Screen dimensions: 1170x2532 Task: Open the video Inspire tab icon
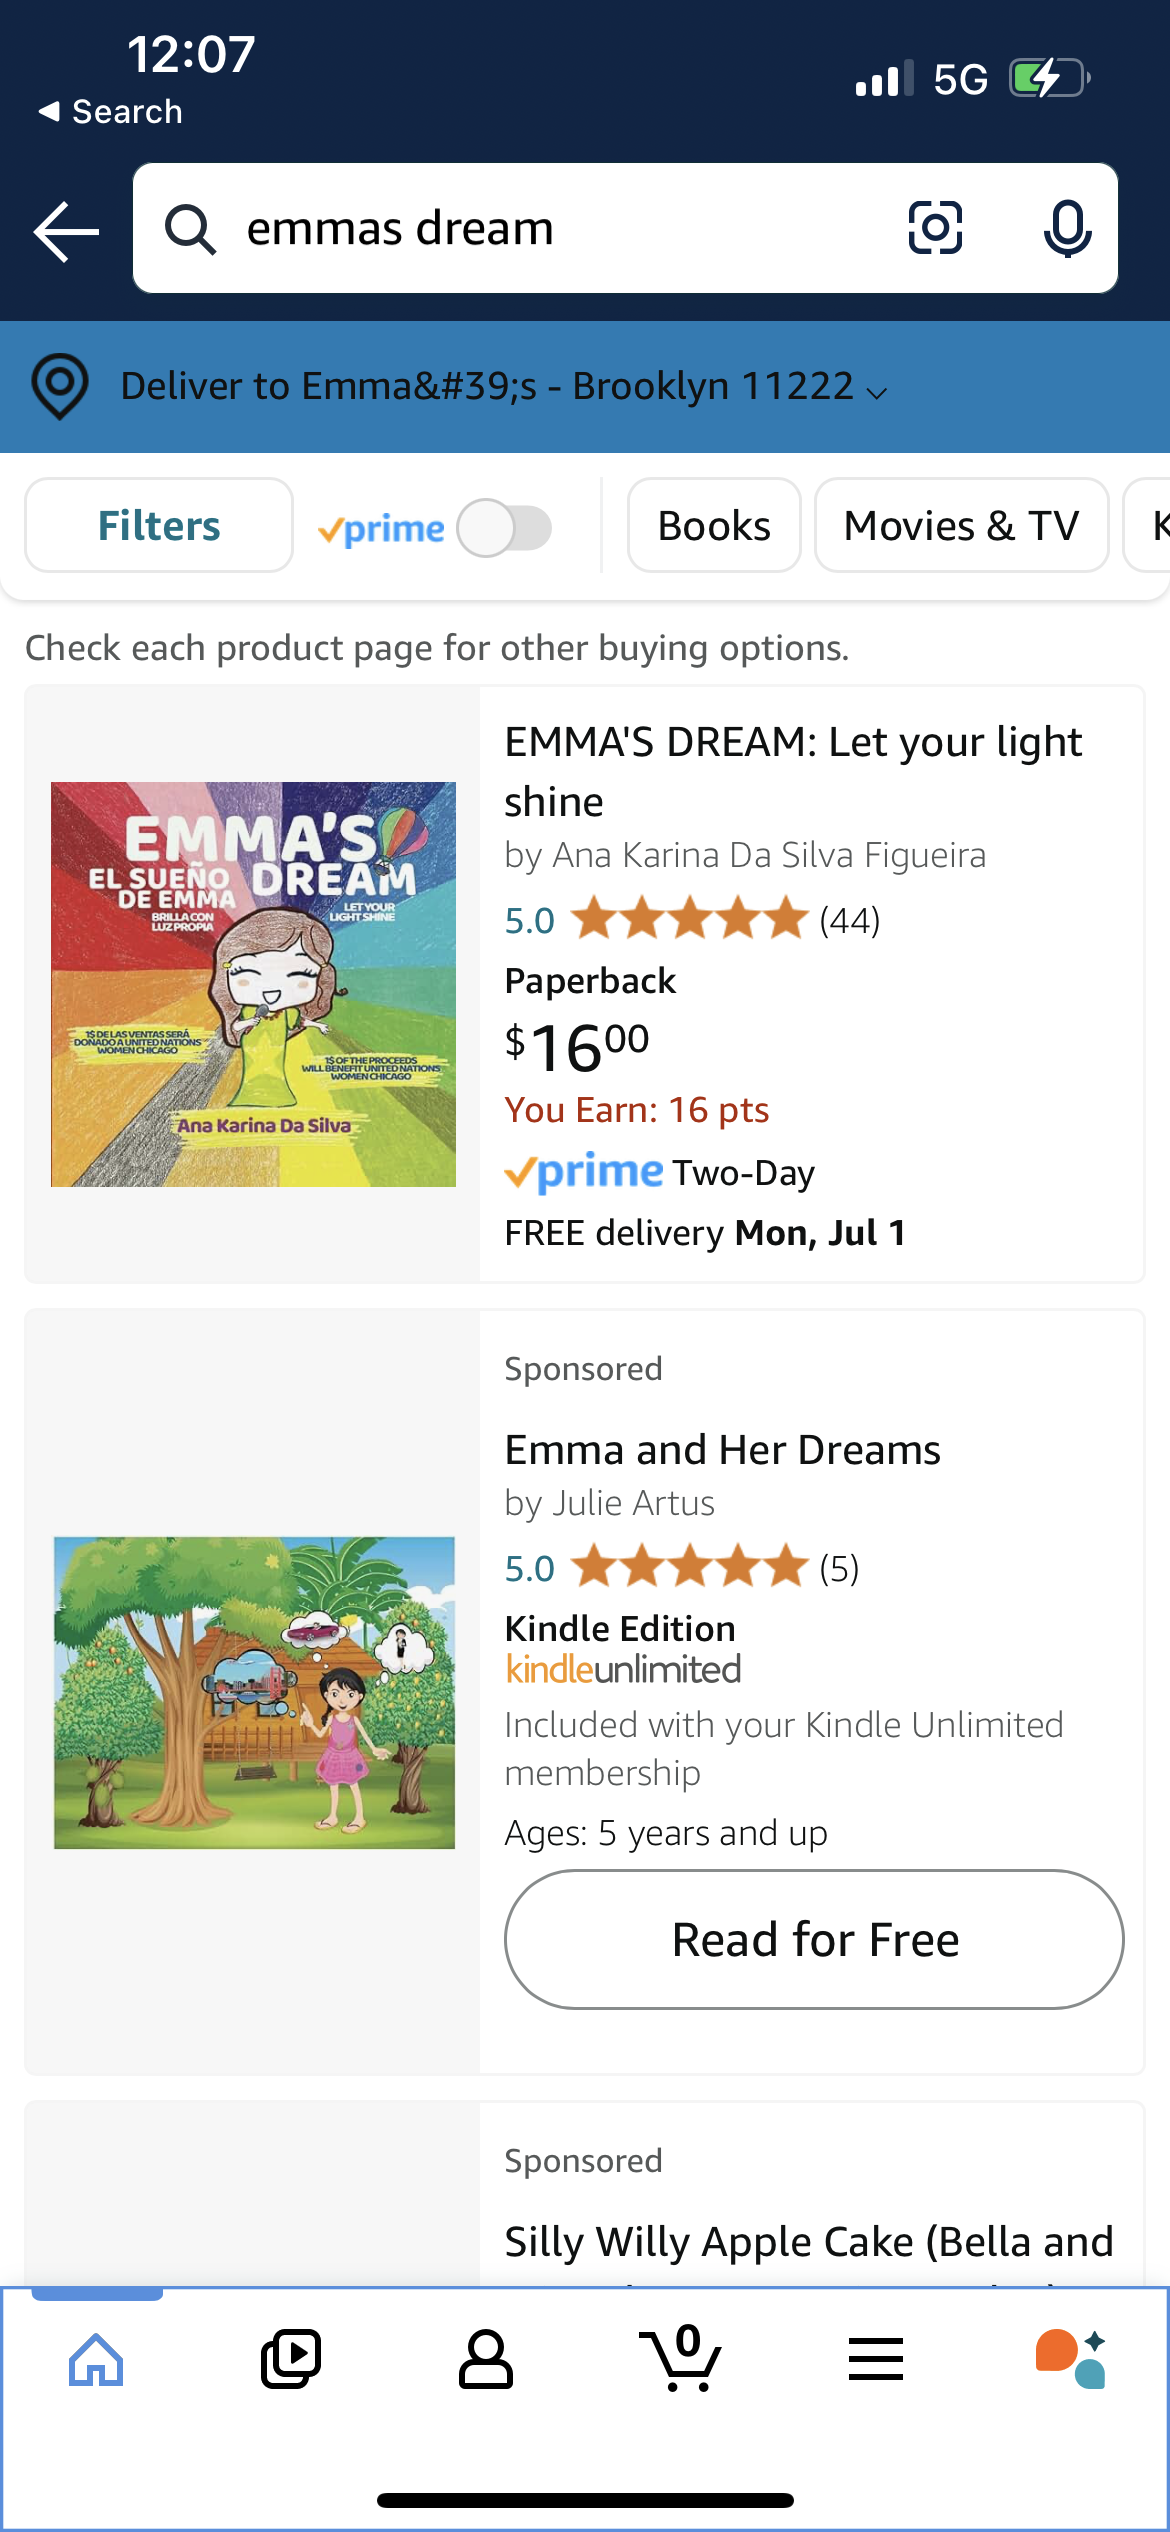click(291, 2360)
